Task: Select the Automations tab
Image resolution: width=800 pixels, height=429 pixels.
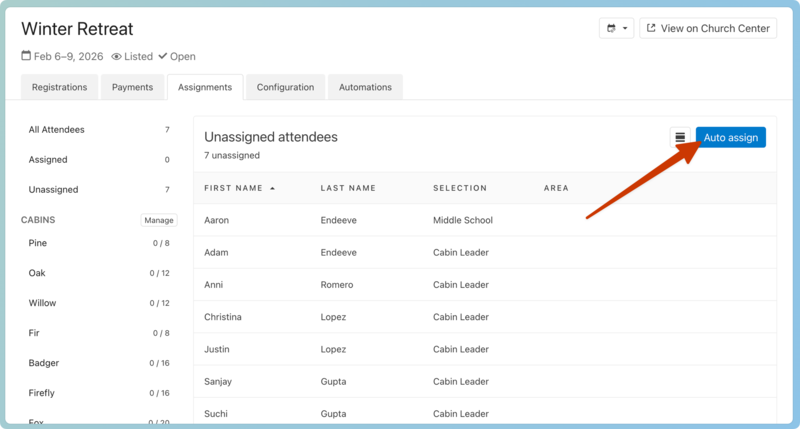Action: click(x=365, y=87)
